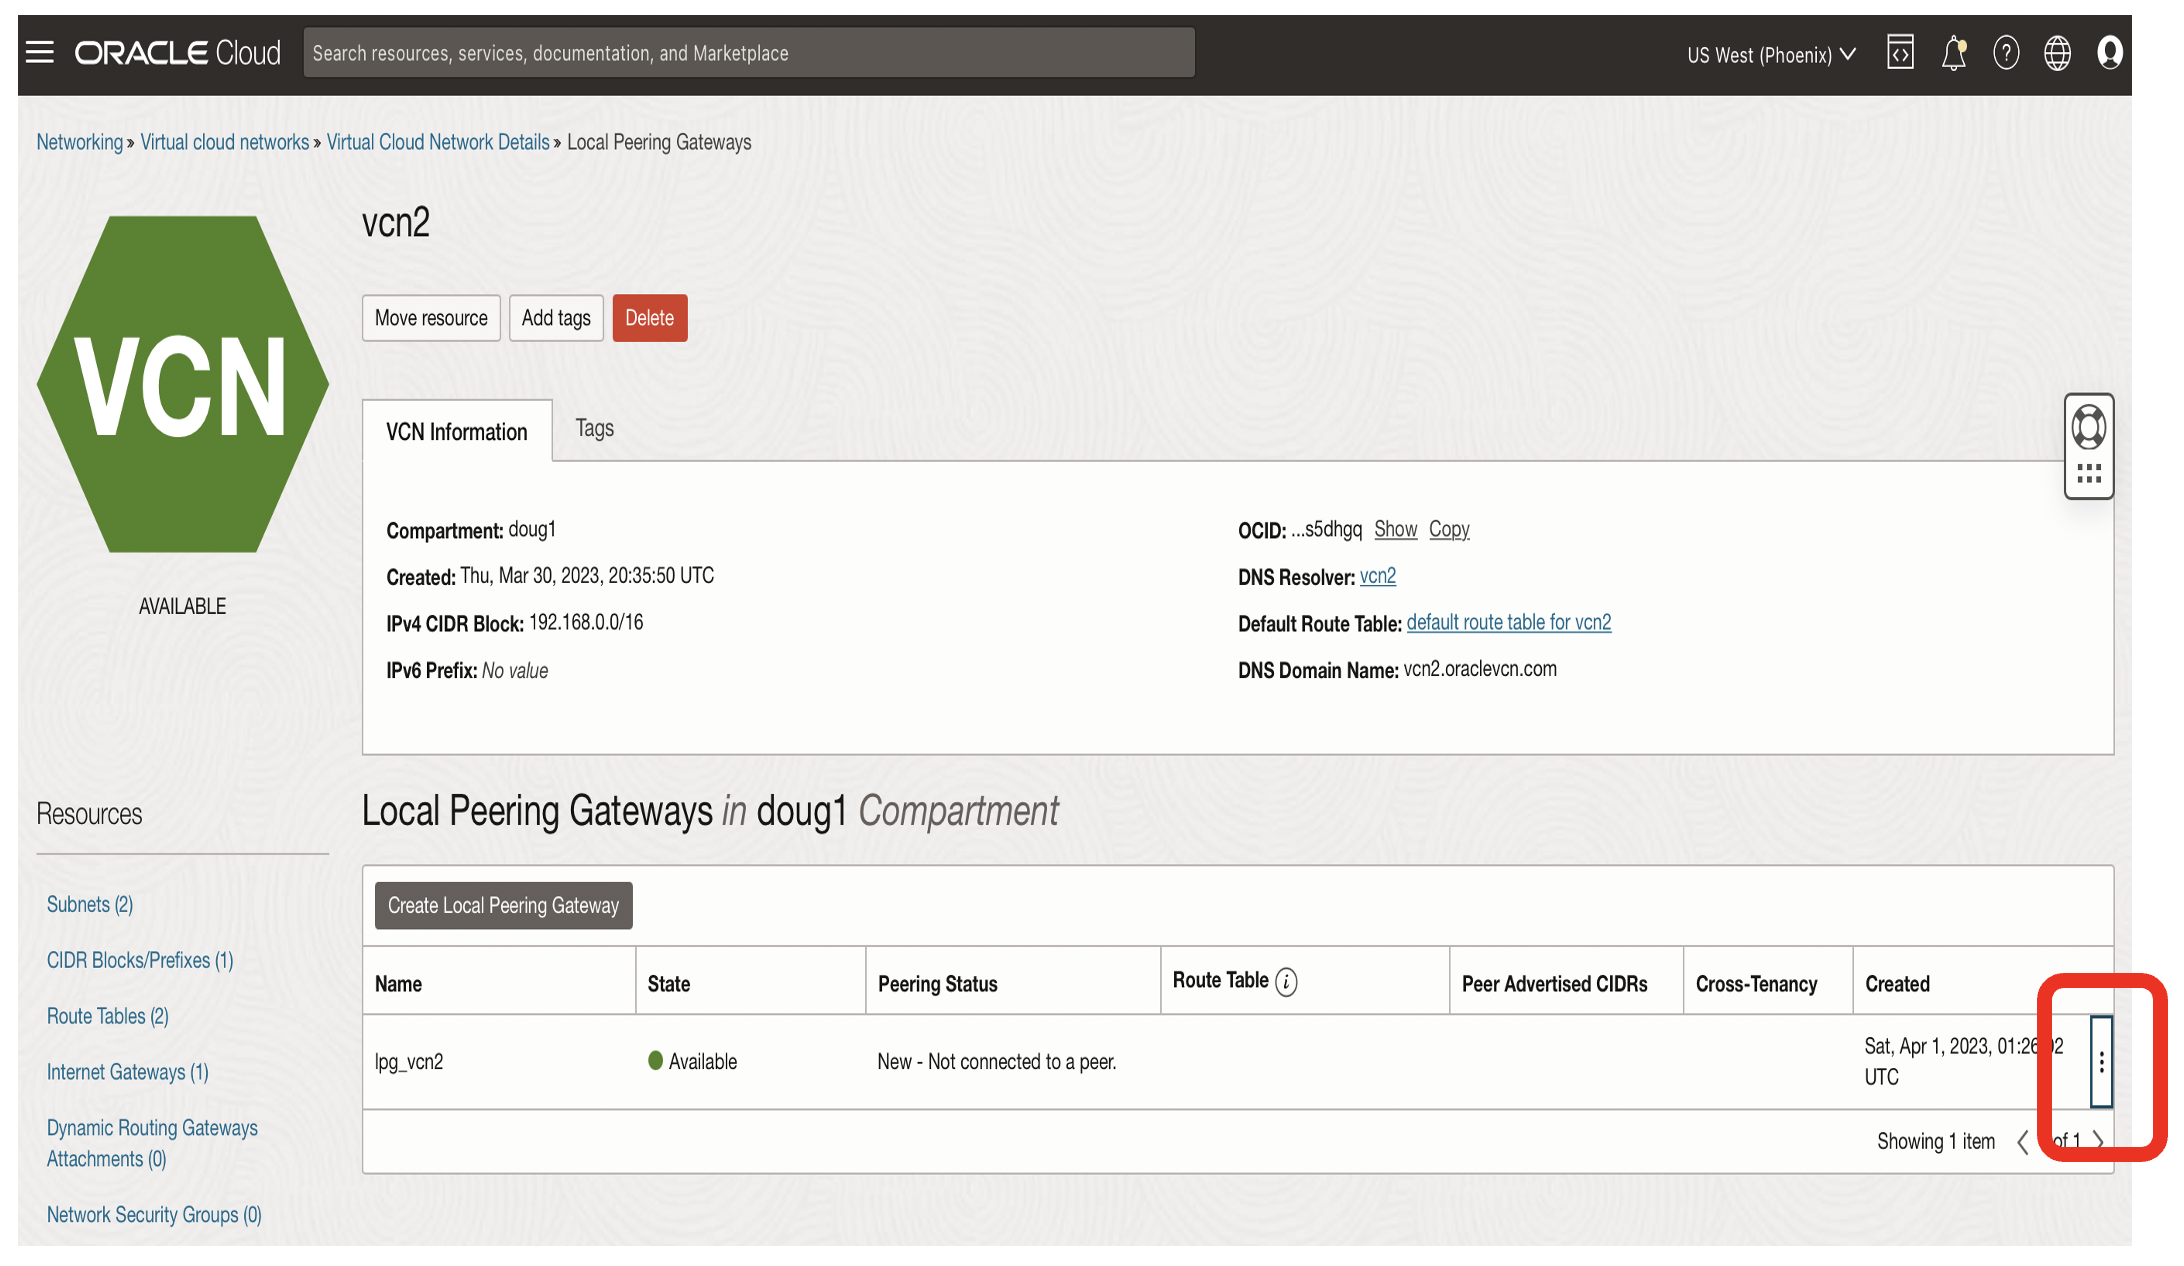Switch to the Tags tab
Screen dimensions: 2184x1266
[x=594, y=428]
